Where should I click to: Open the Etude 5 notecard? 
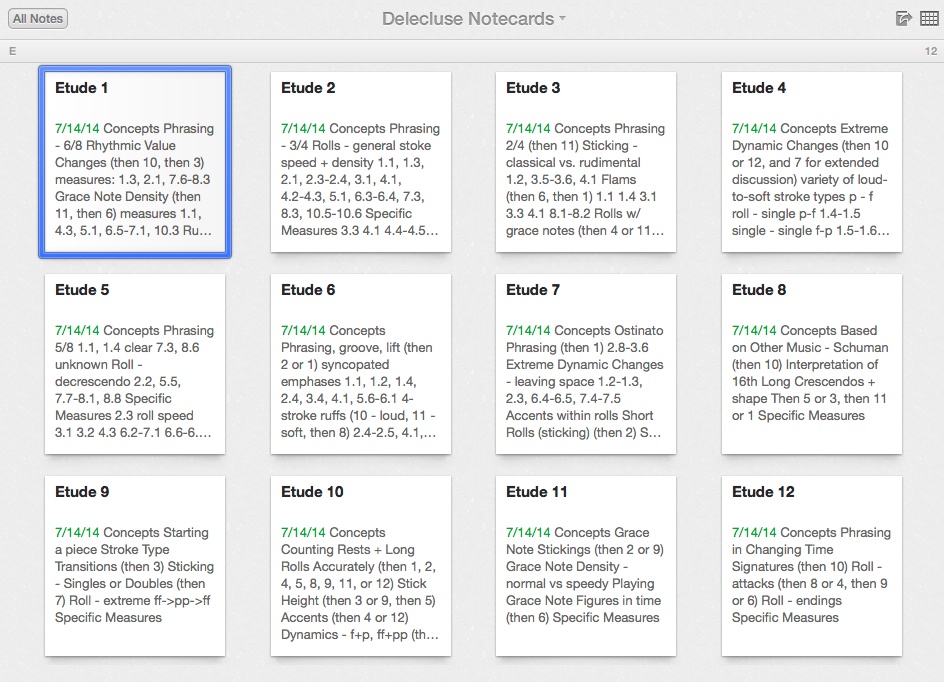pyautogui.click(x=135, y=364)
